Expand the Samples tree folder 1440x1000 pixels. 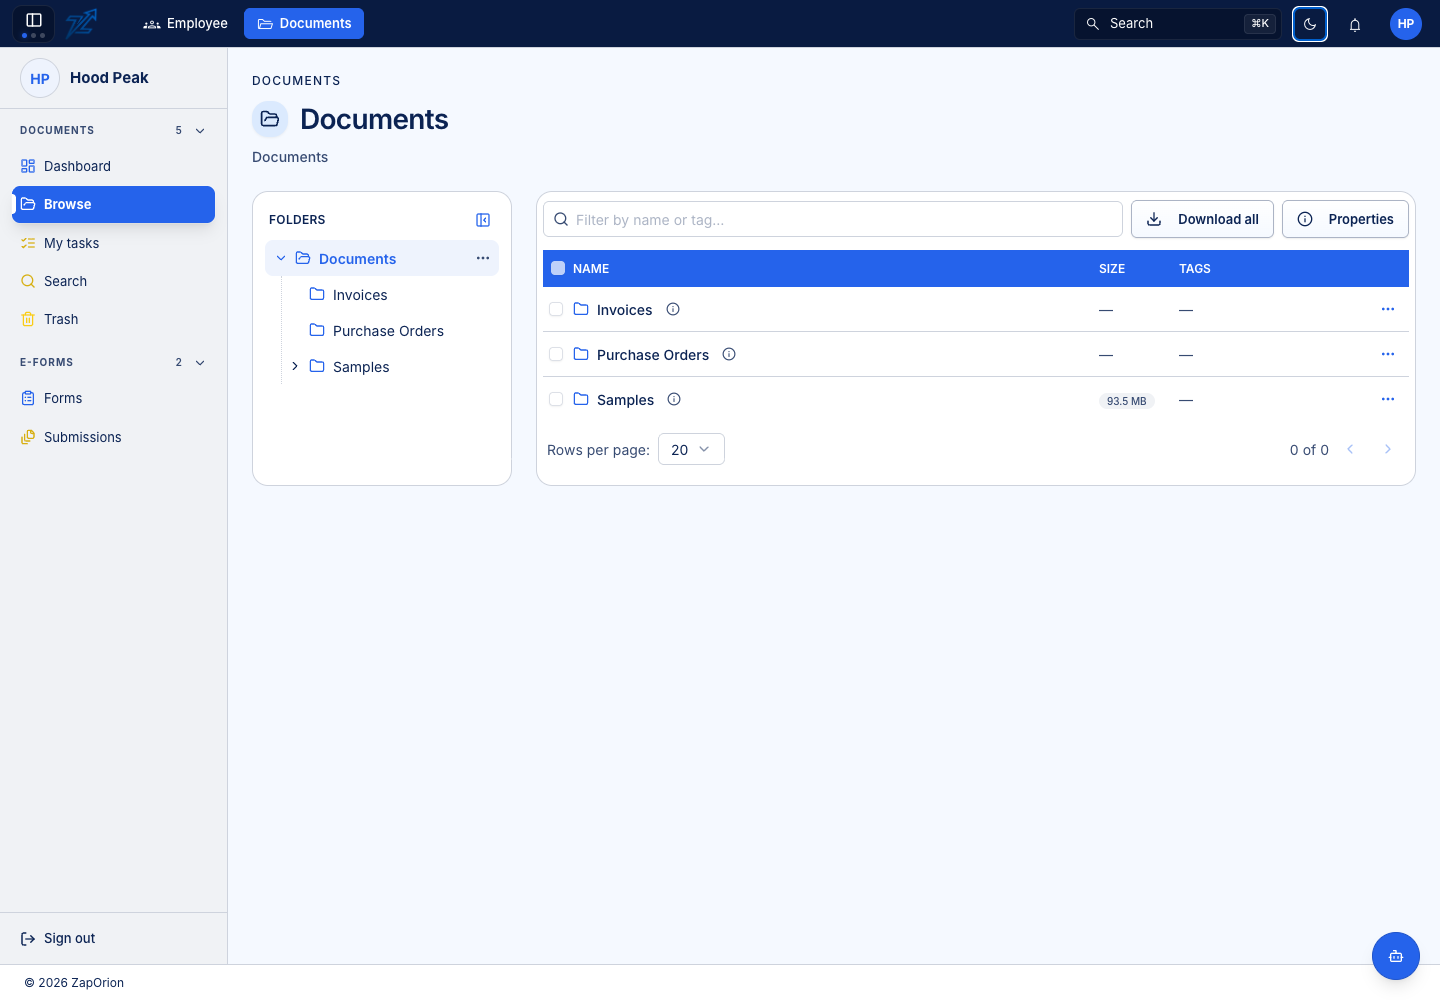click(295, 366)
